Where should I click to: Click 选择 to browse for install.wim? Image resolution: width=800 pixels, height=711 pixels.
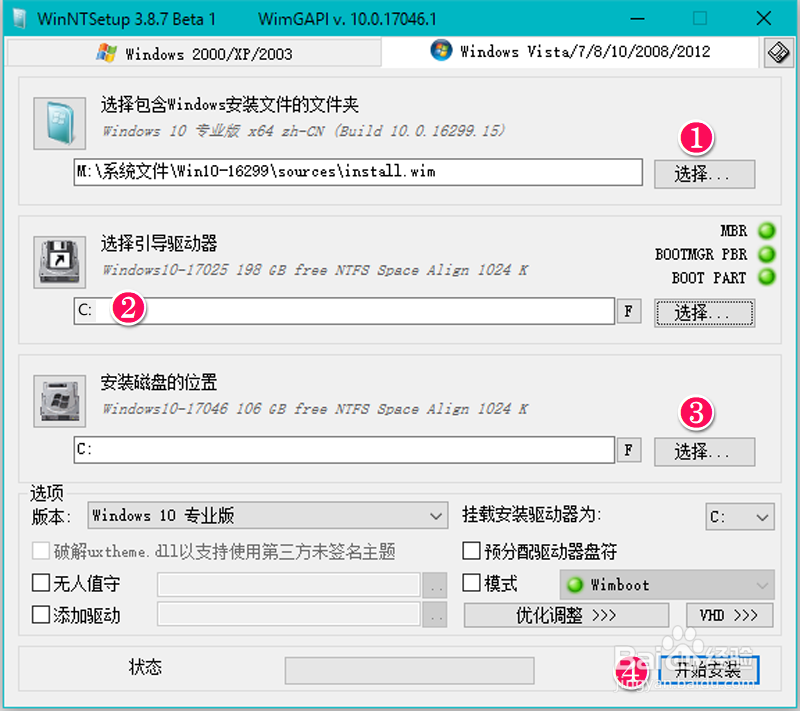(x=705, y=174)
